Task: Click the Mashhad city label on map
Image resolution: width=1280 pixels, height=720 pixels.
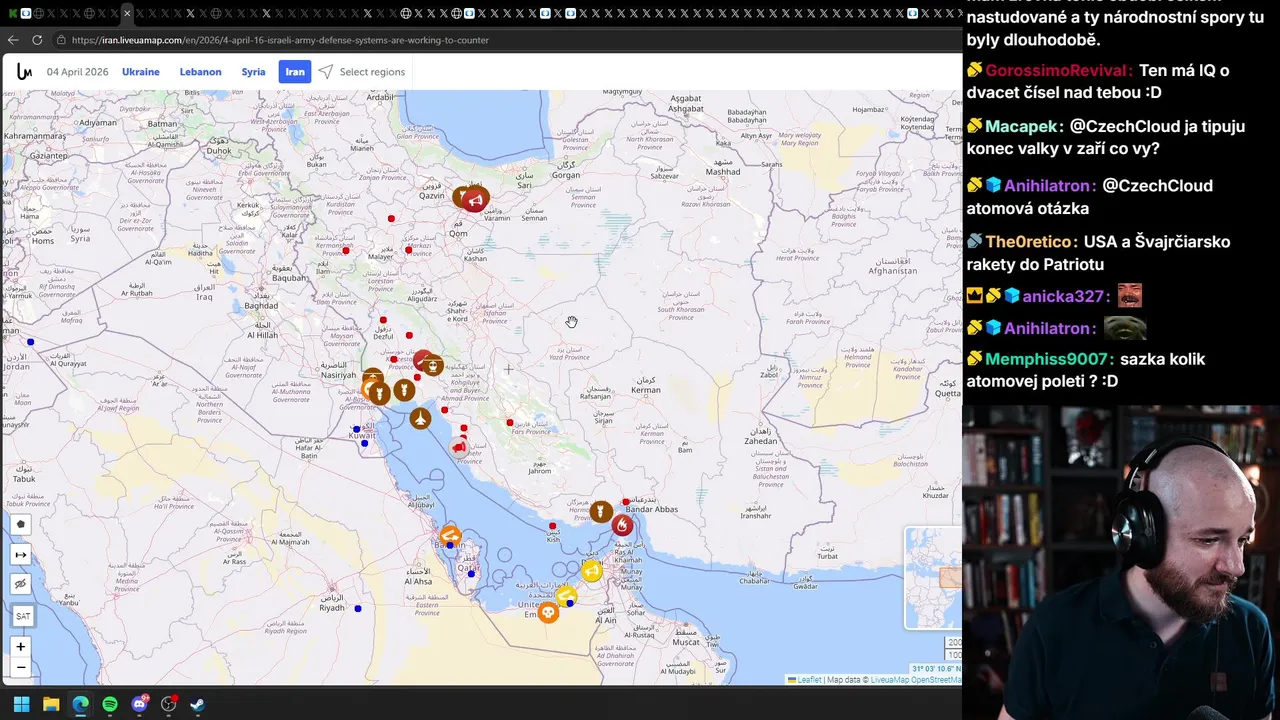Action: pos(723,171)
